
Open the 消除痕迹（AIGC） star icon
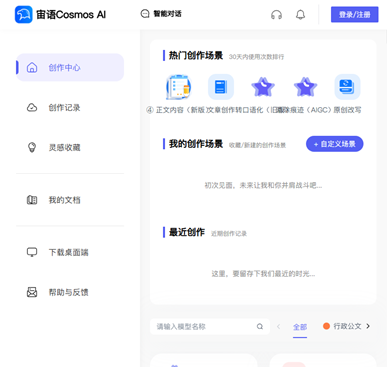point(305,87)
